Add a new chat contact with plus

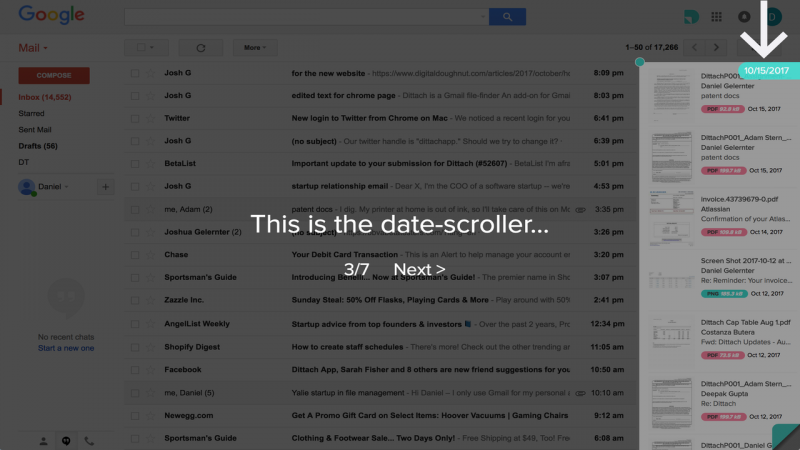coord(105,187)
